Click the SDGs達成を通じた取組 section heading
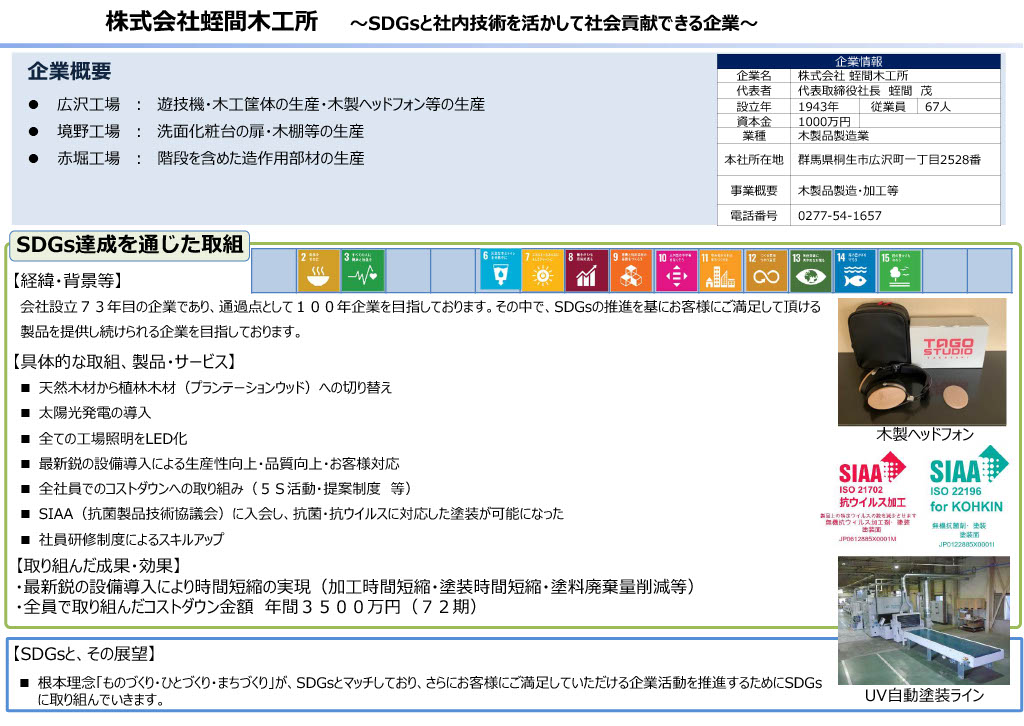Screen dimensions: 1024x726 (130, 245)
